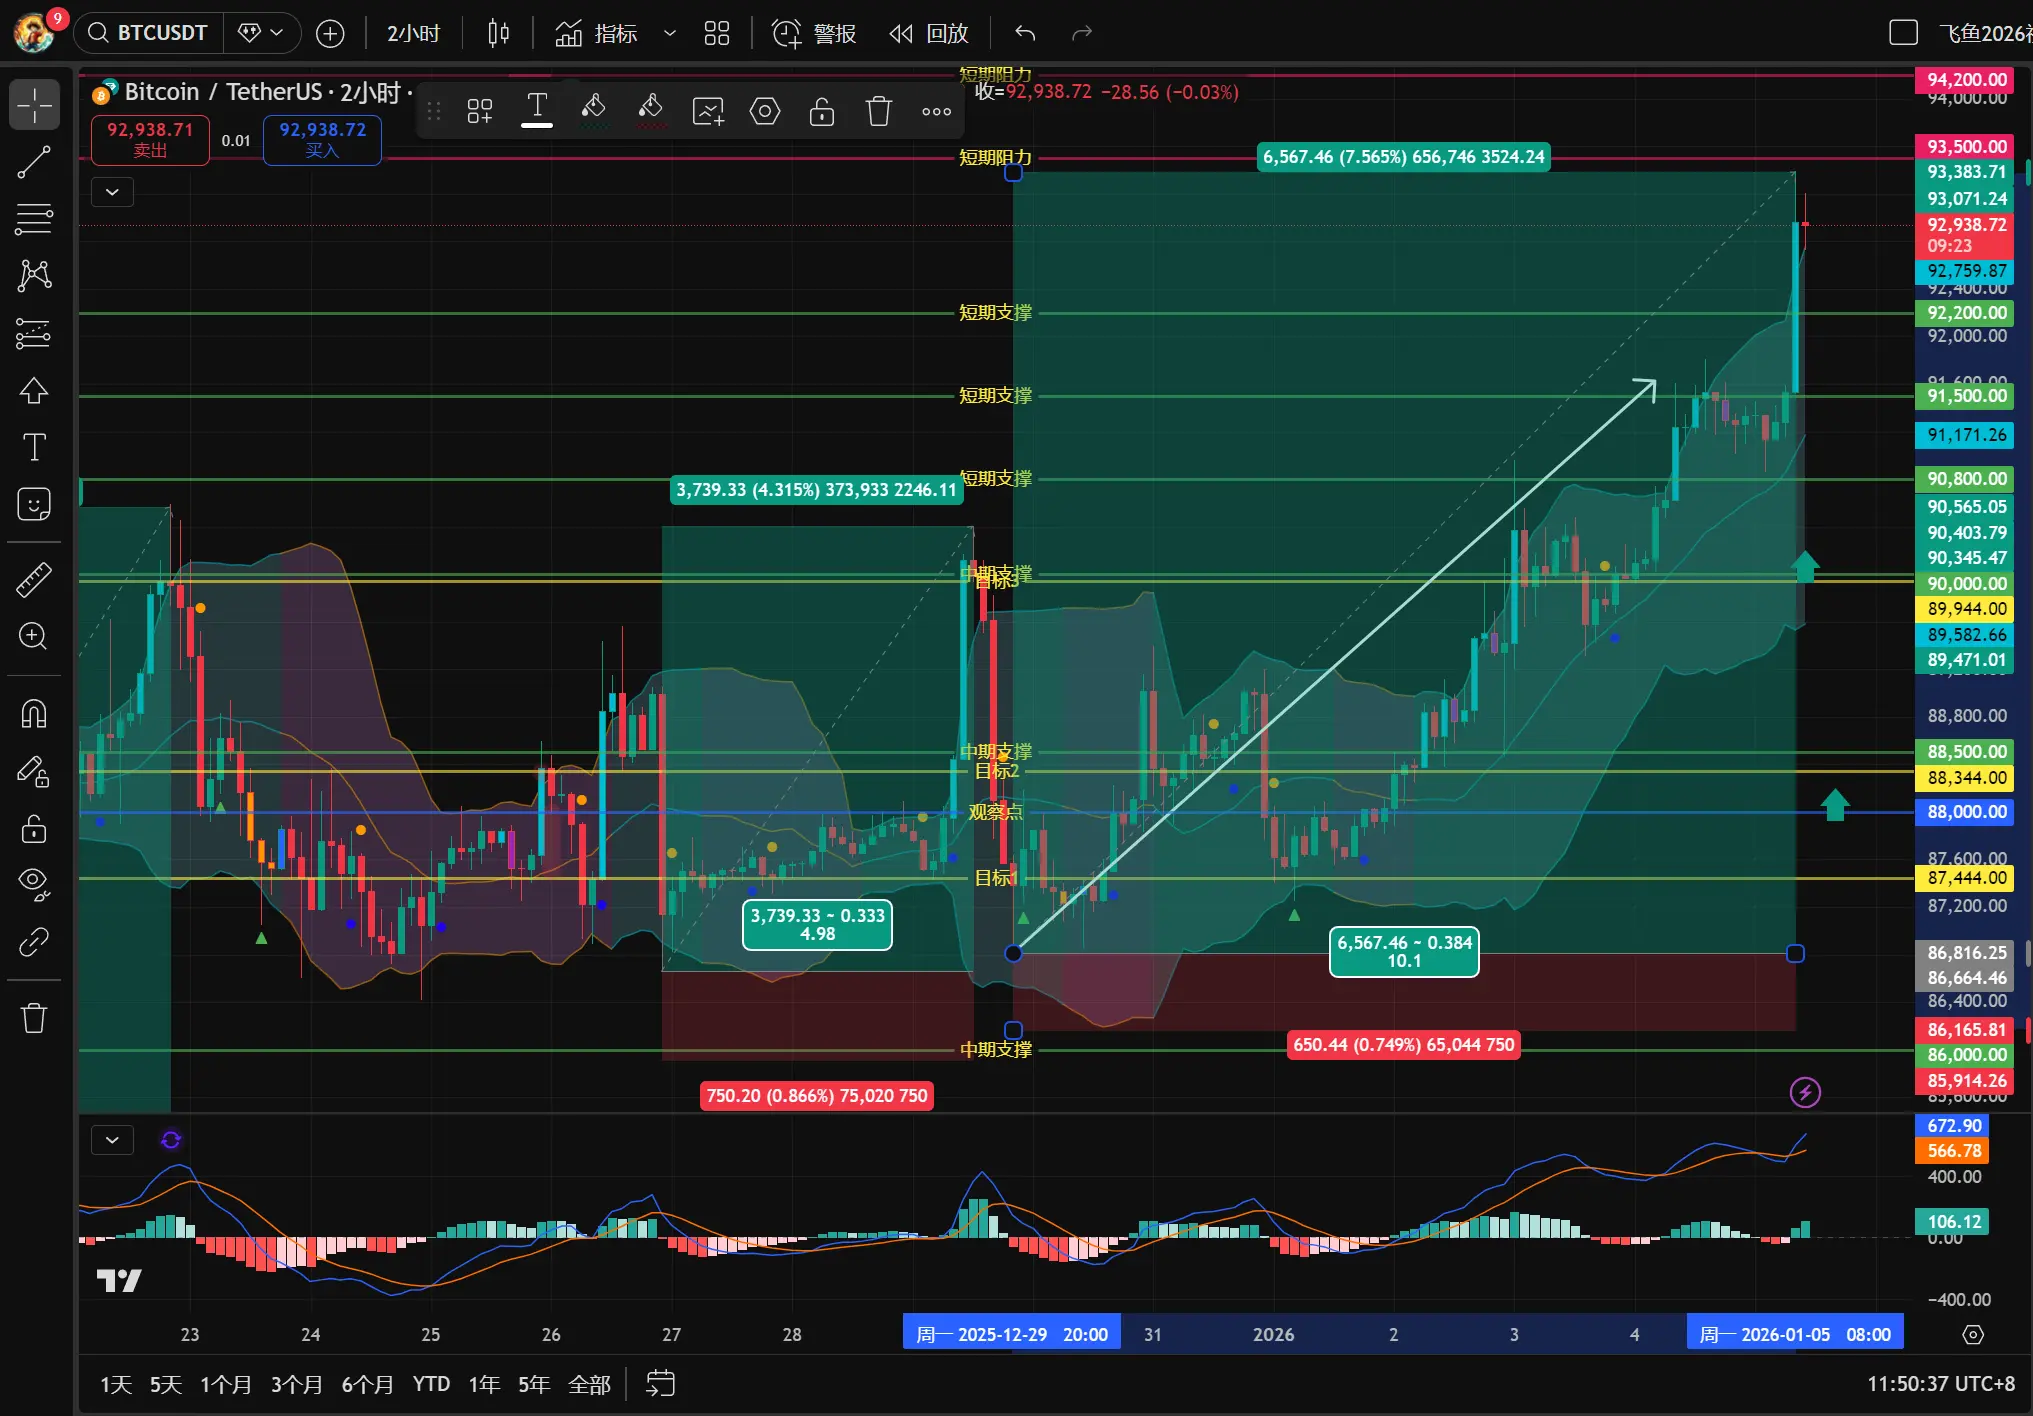
Task: Click the delete trash icon in floating toolbar
Action: coord(878,111)
